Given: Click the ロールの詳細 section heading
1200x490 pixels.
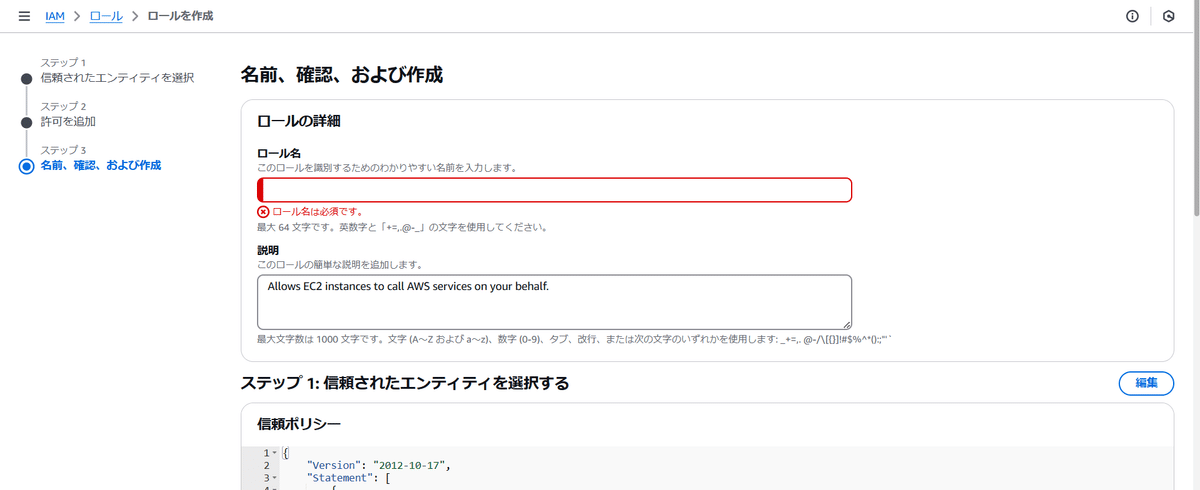Looking at the screenshot, I should [x=299, y=121].
